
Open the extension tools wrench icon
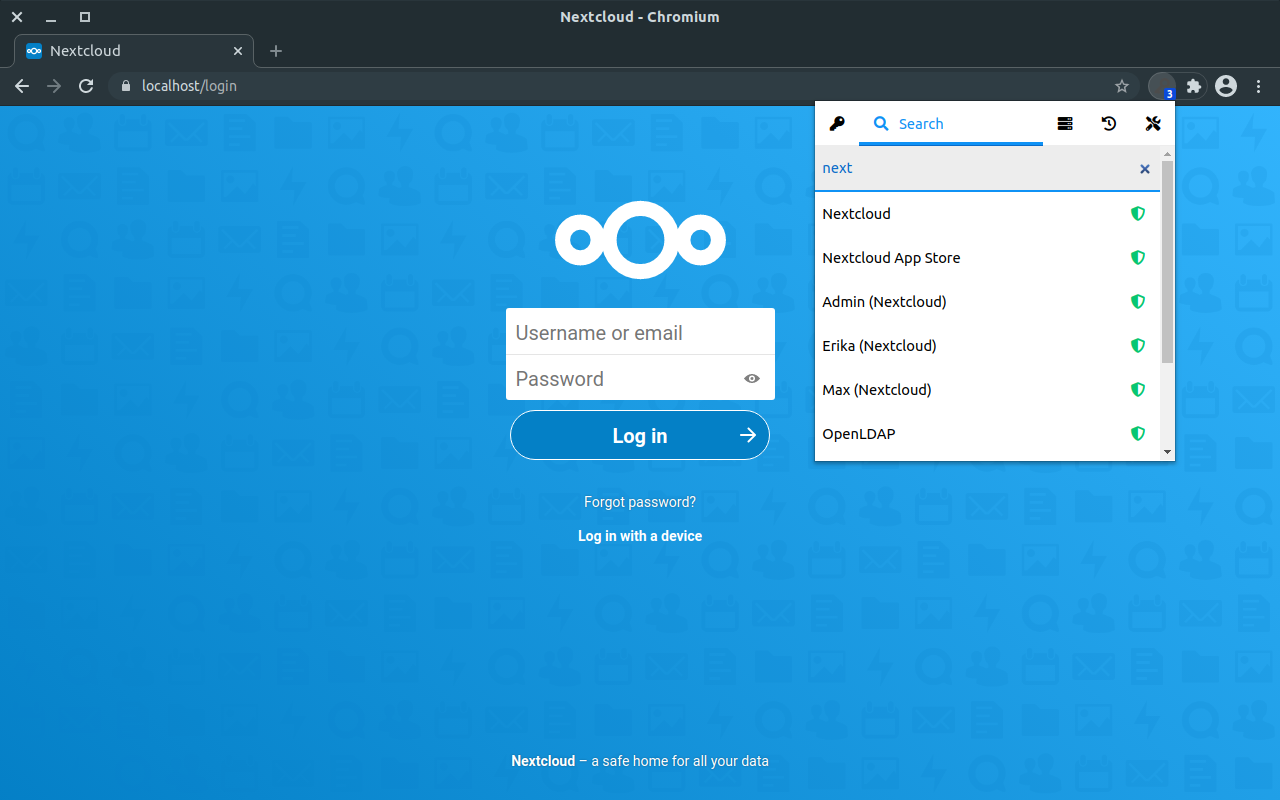click(1152, 123)
